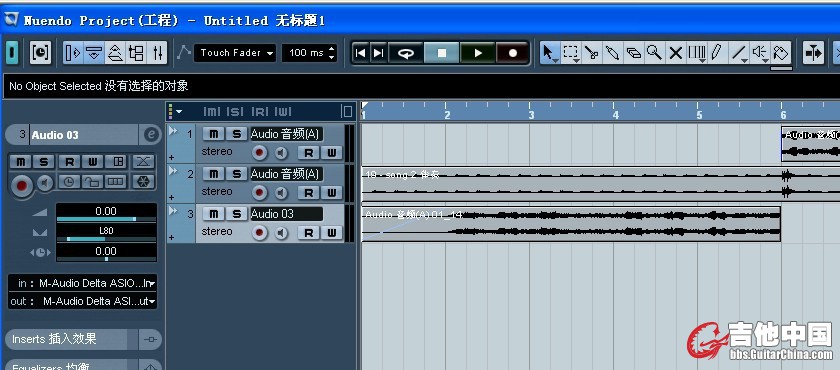The width and height of the screenshot is (840, 370).
Task: Select the Object Selection arrow tool
Action: [549, 52]
